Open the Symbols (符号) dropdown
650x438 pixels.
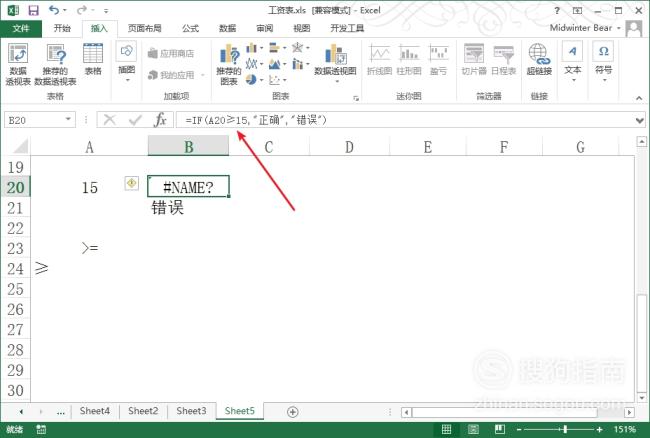coord(603,61)
